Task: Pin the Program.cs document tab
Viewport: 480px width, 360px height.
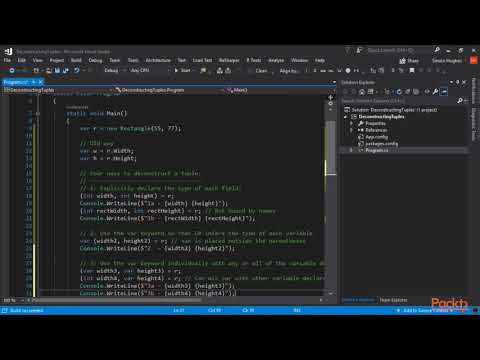Action: pos(33,82)
